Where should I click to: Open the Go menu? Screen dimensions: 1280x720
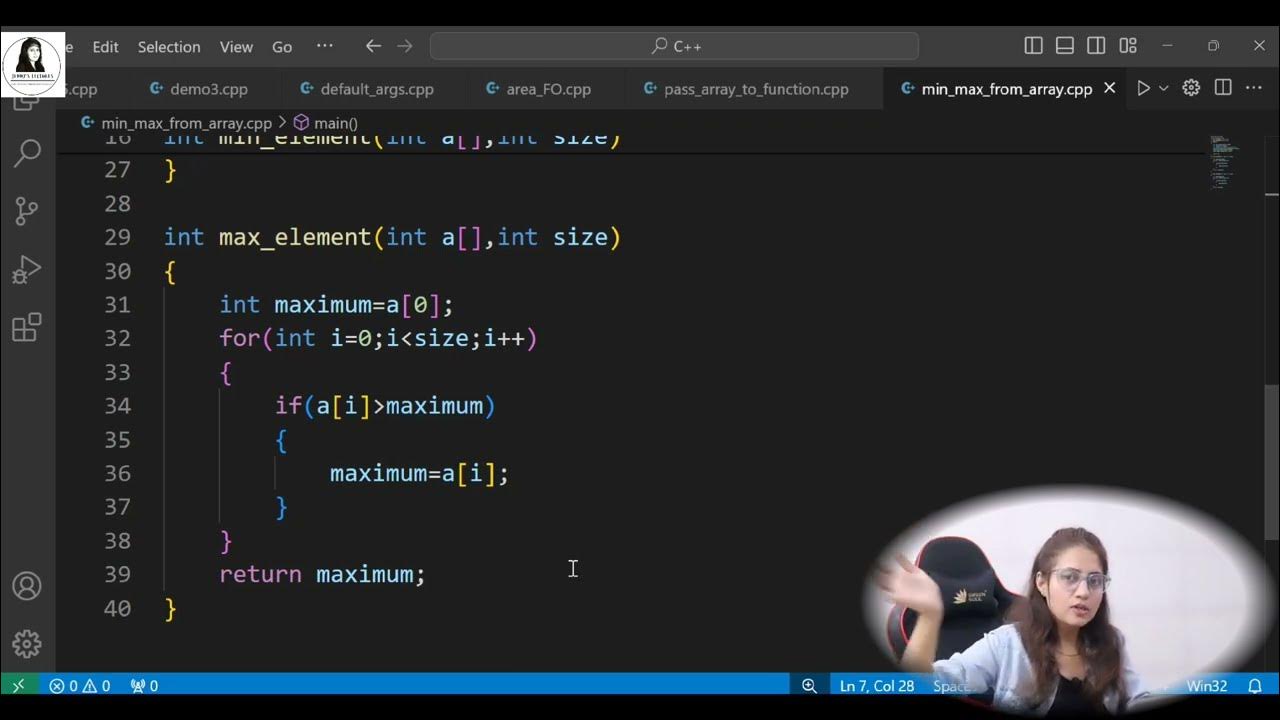282,47
